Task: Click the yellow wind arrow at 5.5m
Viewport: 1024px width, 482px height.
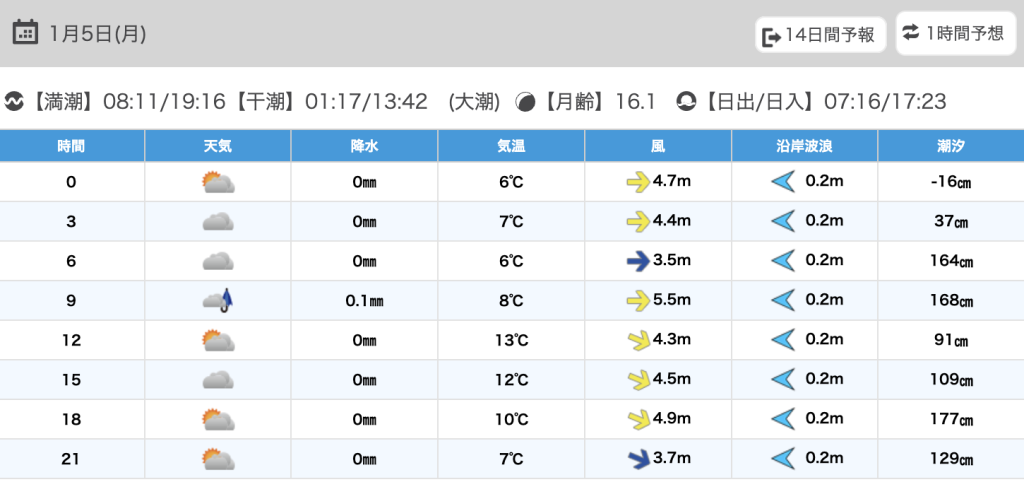Action: tap(636, 300)
